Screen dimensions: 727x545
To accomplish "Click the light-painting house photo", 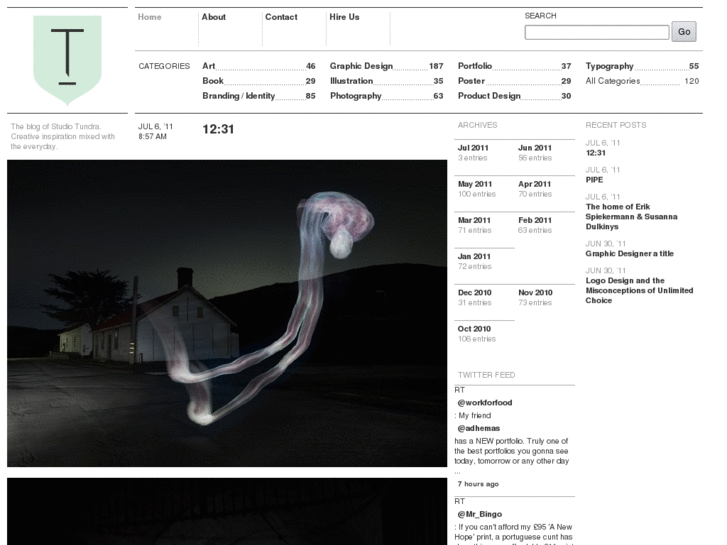I will 227,313.
